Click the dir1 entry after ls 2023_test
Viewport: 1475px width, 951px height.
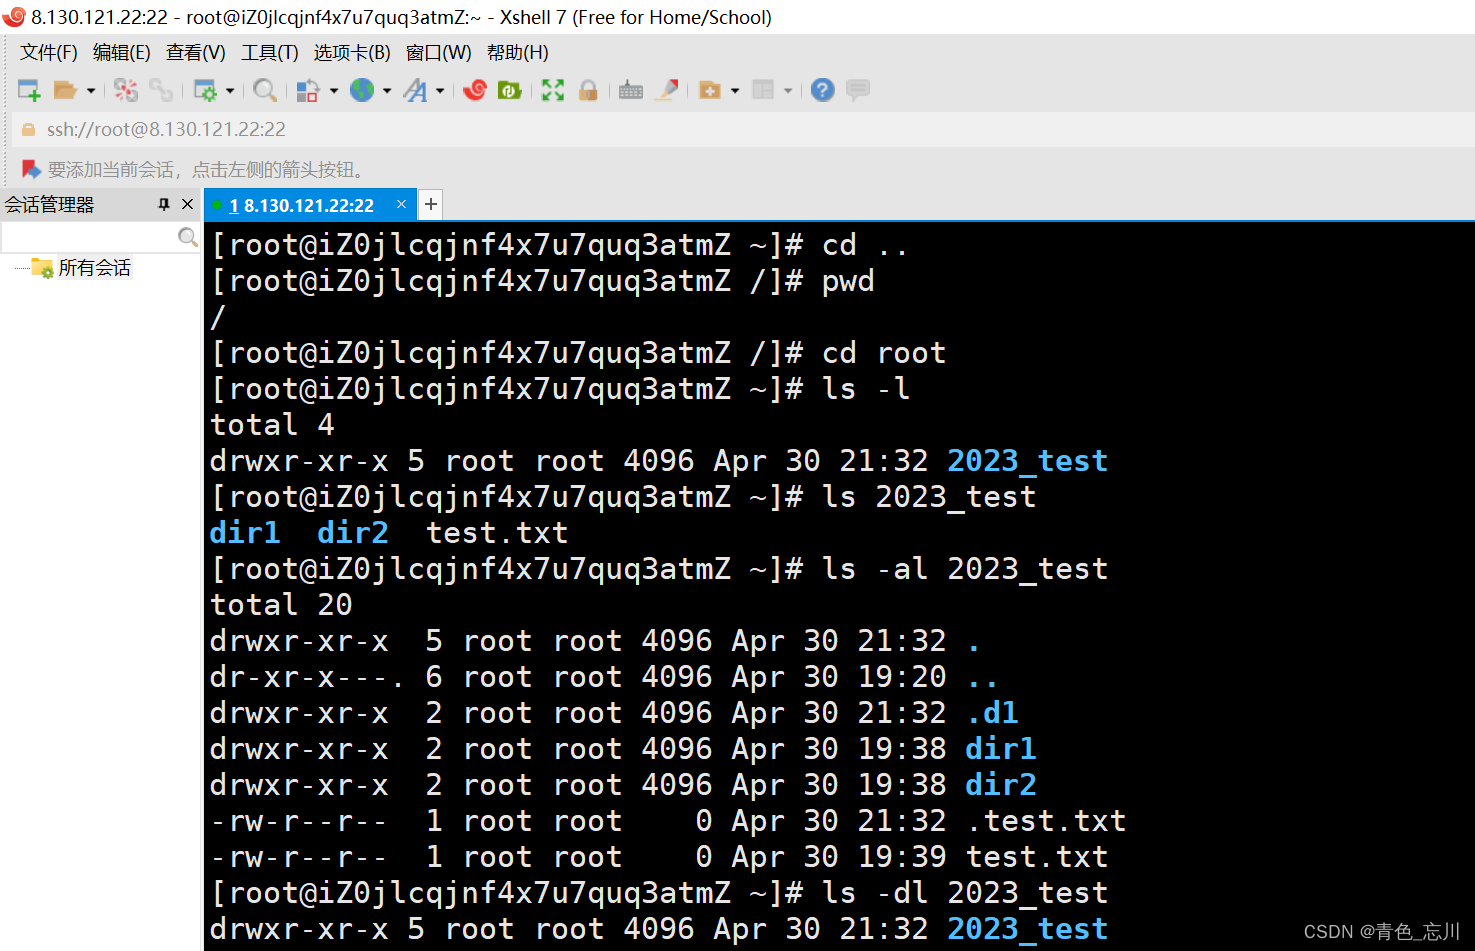pyautogui.click(x=245, y=533)
